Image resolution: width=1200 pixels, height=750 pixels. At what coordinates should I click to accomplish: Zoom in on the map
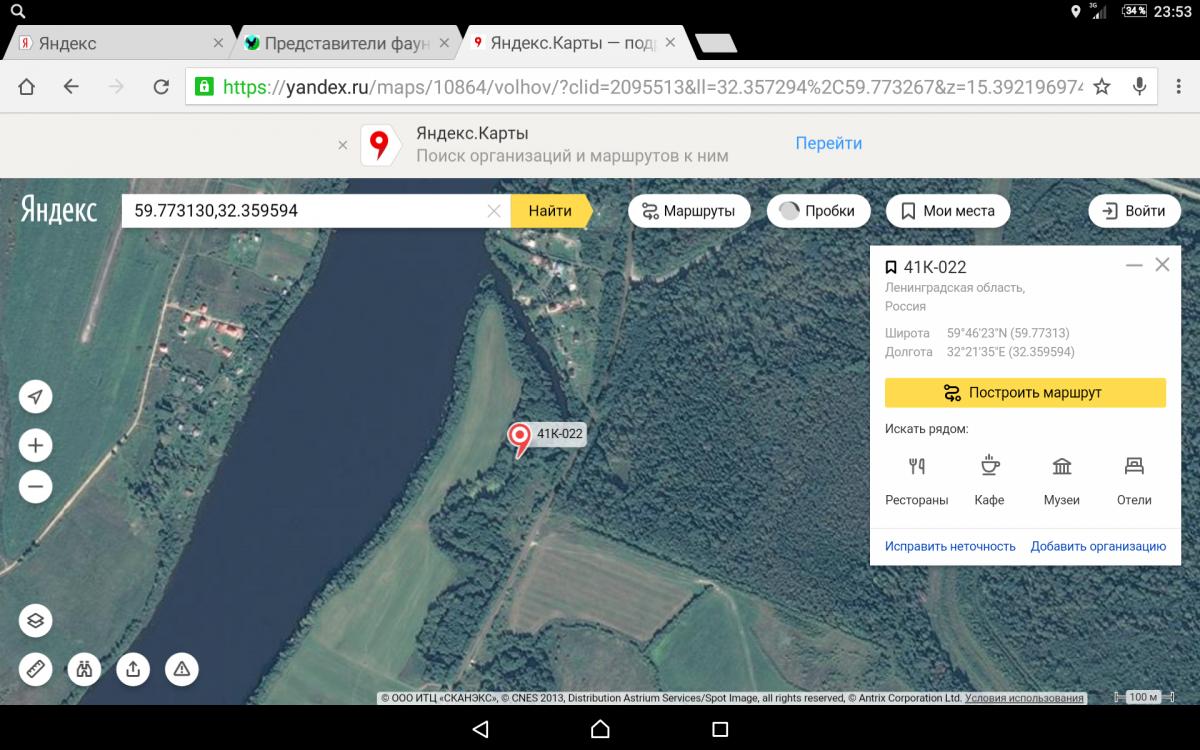[35, 445]
